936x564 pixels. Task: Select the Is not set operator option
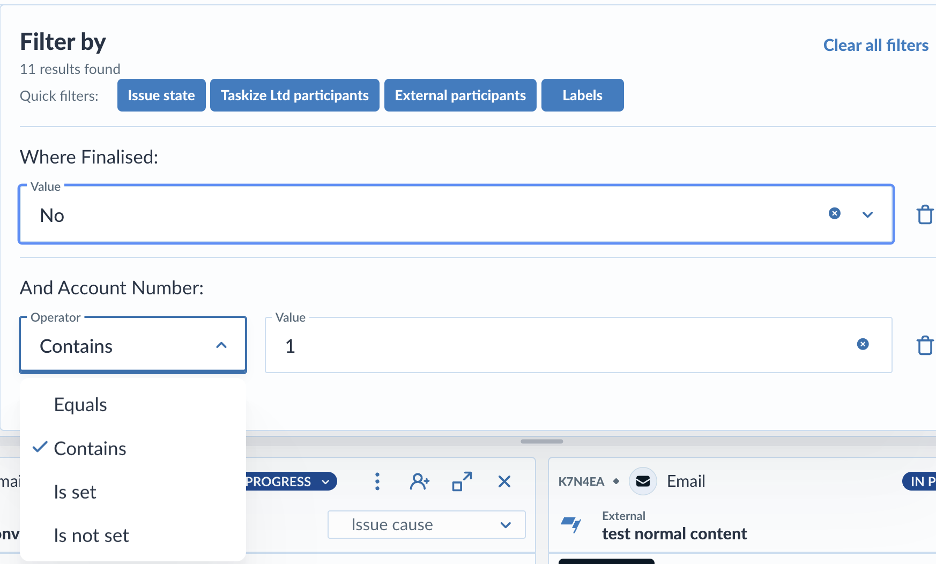pyautogui.click(x=133, y=535)
